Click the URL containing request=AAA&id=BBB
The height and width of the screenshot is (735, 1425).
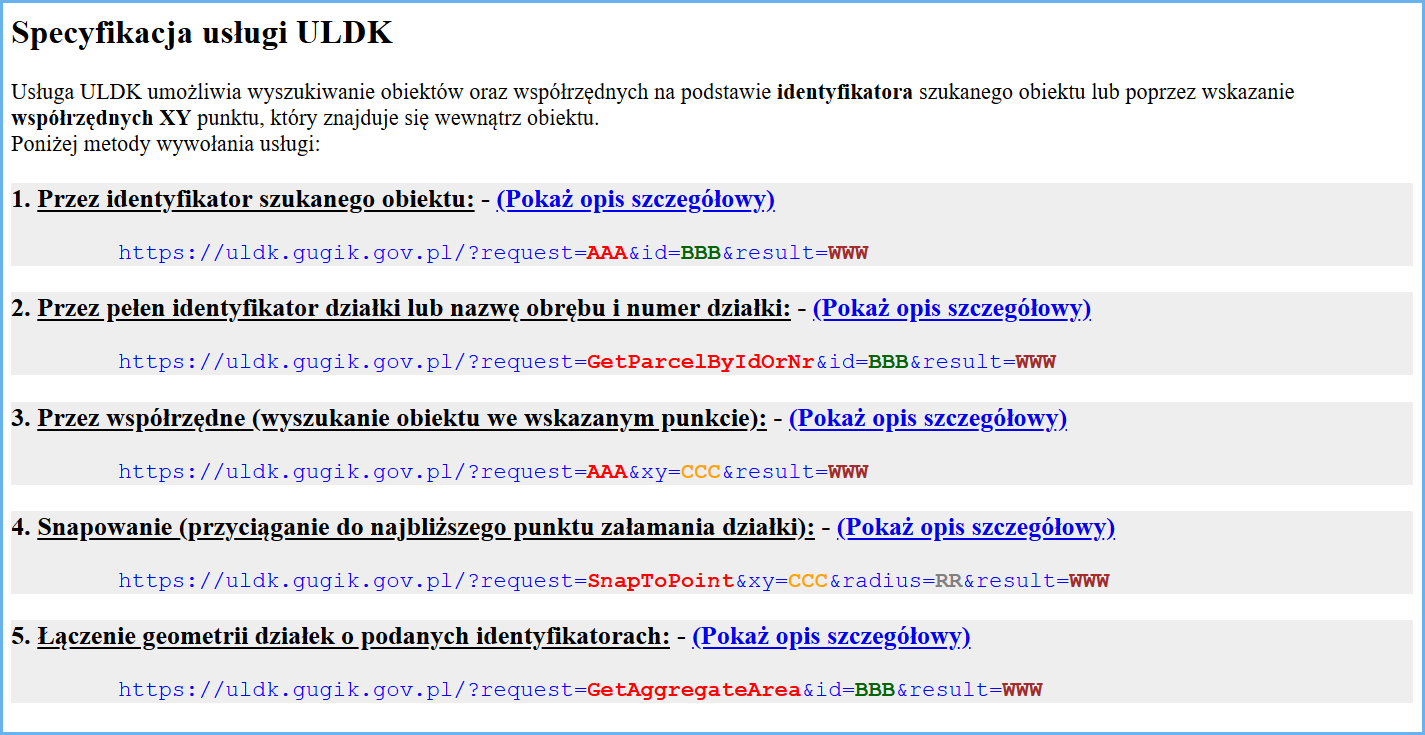tap(493, 253)
